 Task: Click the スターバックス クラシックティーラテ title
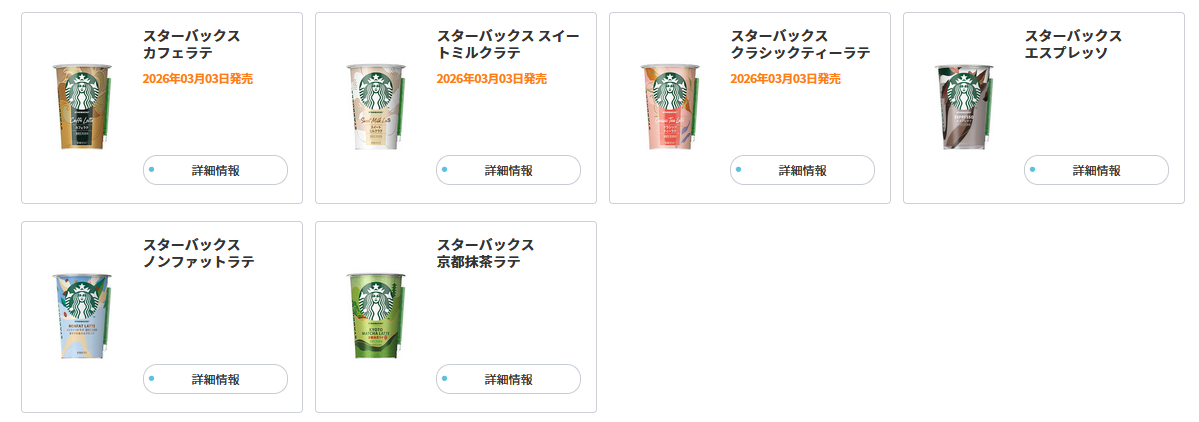click(800, 45)
